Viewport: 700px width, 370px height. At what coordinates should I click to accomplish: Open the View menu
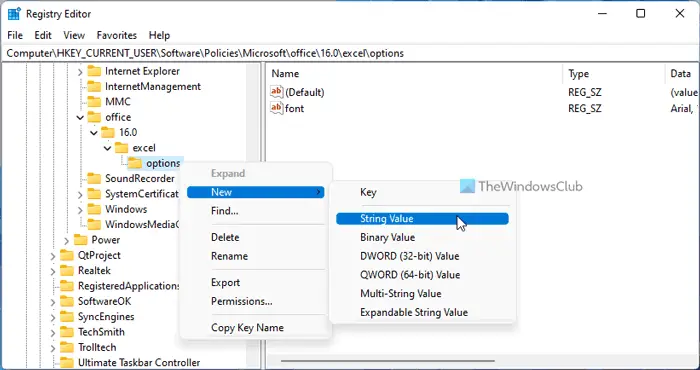(74, 35)
